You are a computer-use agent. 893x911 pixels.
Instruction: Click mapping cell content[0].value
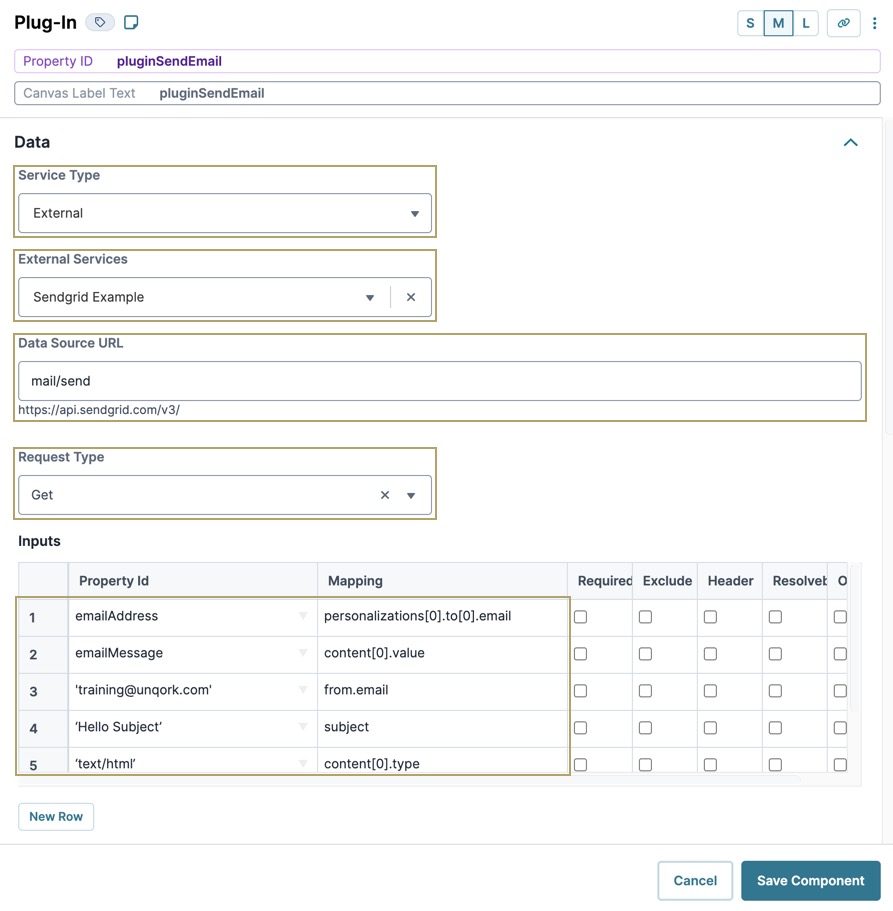442,654
